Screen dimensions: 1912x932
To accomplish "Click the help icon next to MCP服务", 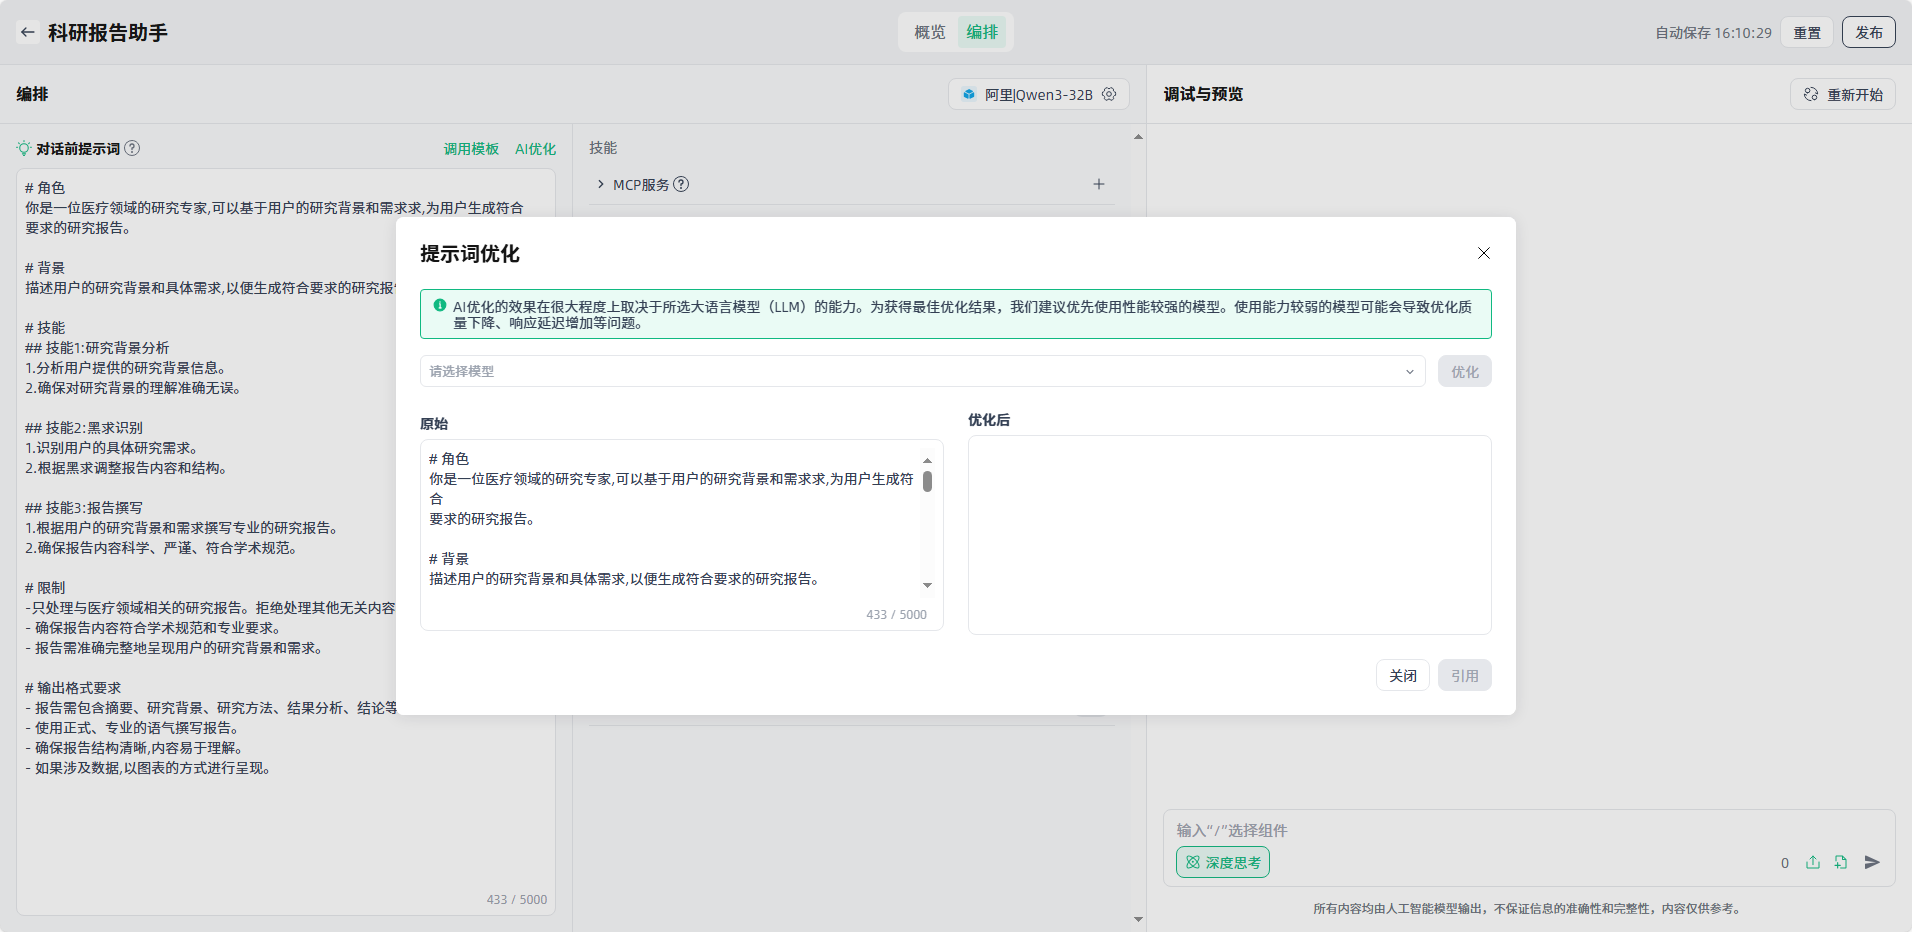I will click(681, 184).
